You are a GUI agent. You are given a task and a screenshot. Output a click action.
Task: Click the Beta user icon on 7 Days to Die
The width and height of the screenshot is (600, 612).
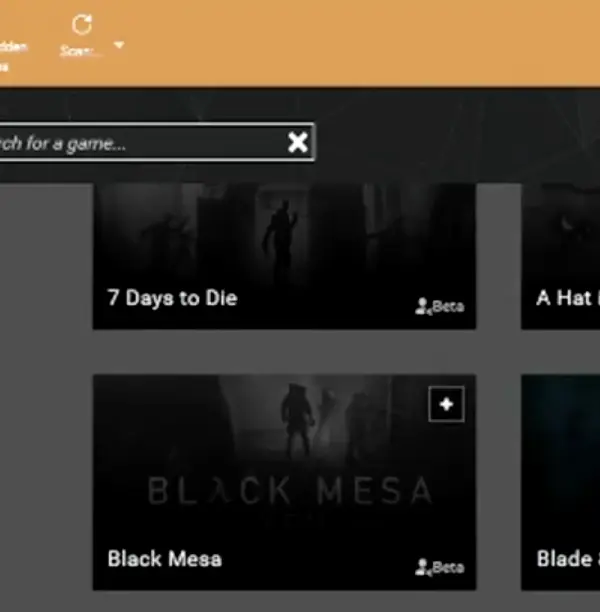(422, 306)
